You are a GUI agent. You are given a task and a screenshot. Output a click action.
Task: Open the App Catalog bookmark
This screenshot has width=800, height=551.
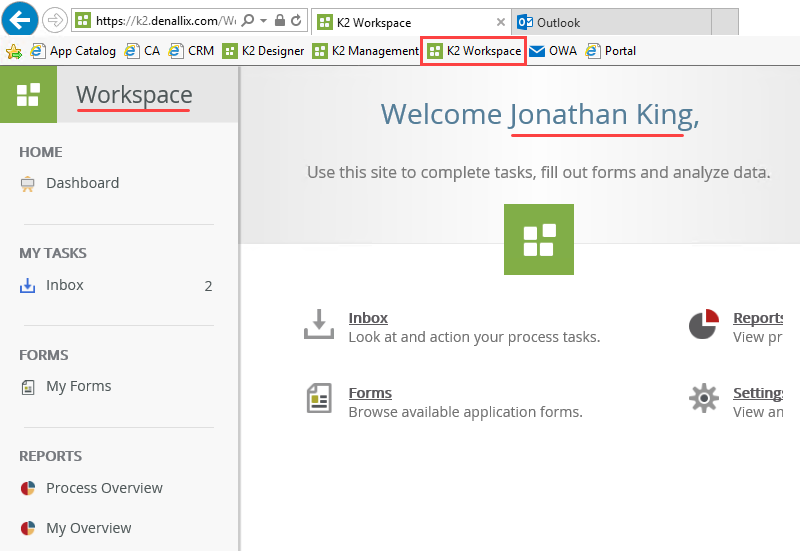(x=73, y=51)
